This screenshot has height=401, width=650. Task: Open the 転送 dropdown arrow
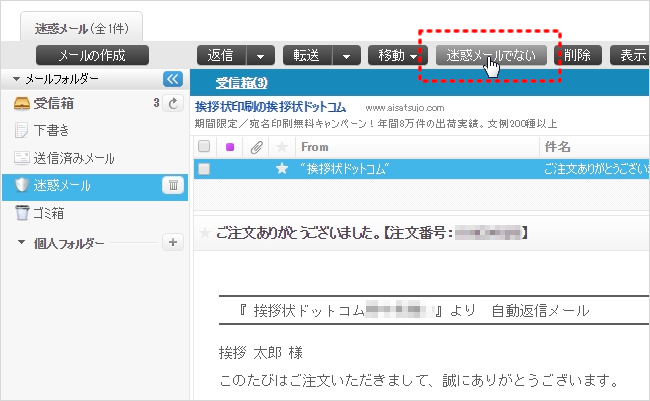pos(347,55)
